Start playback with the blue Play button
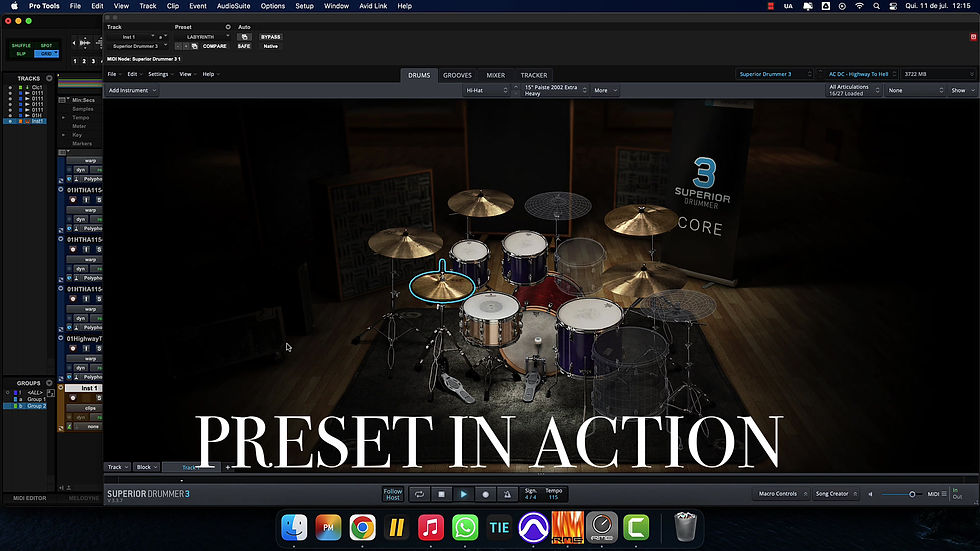Viewport: 980px width, 551px height. 464,494
